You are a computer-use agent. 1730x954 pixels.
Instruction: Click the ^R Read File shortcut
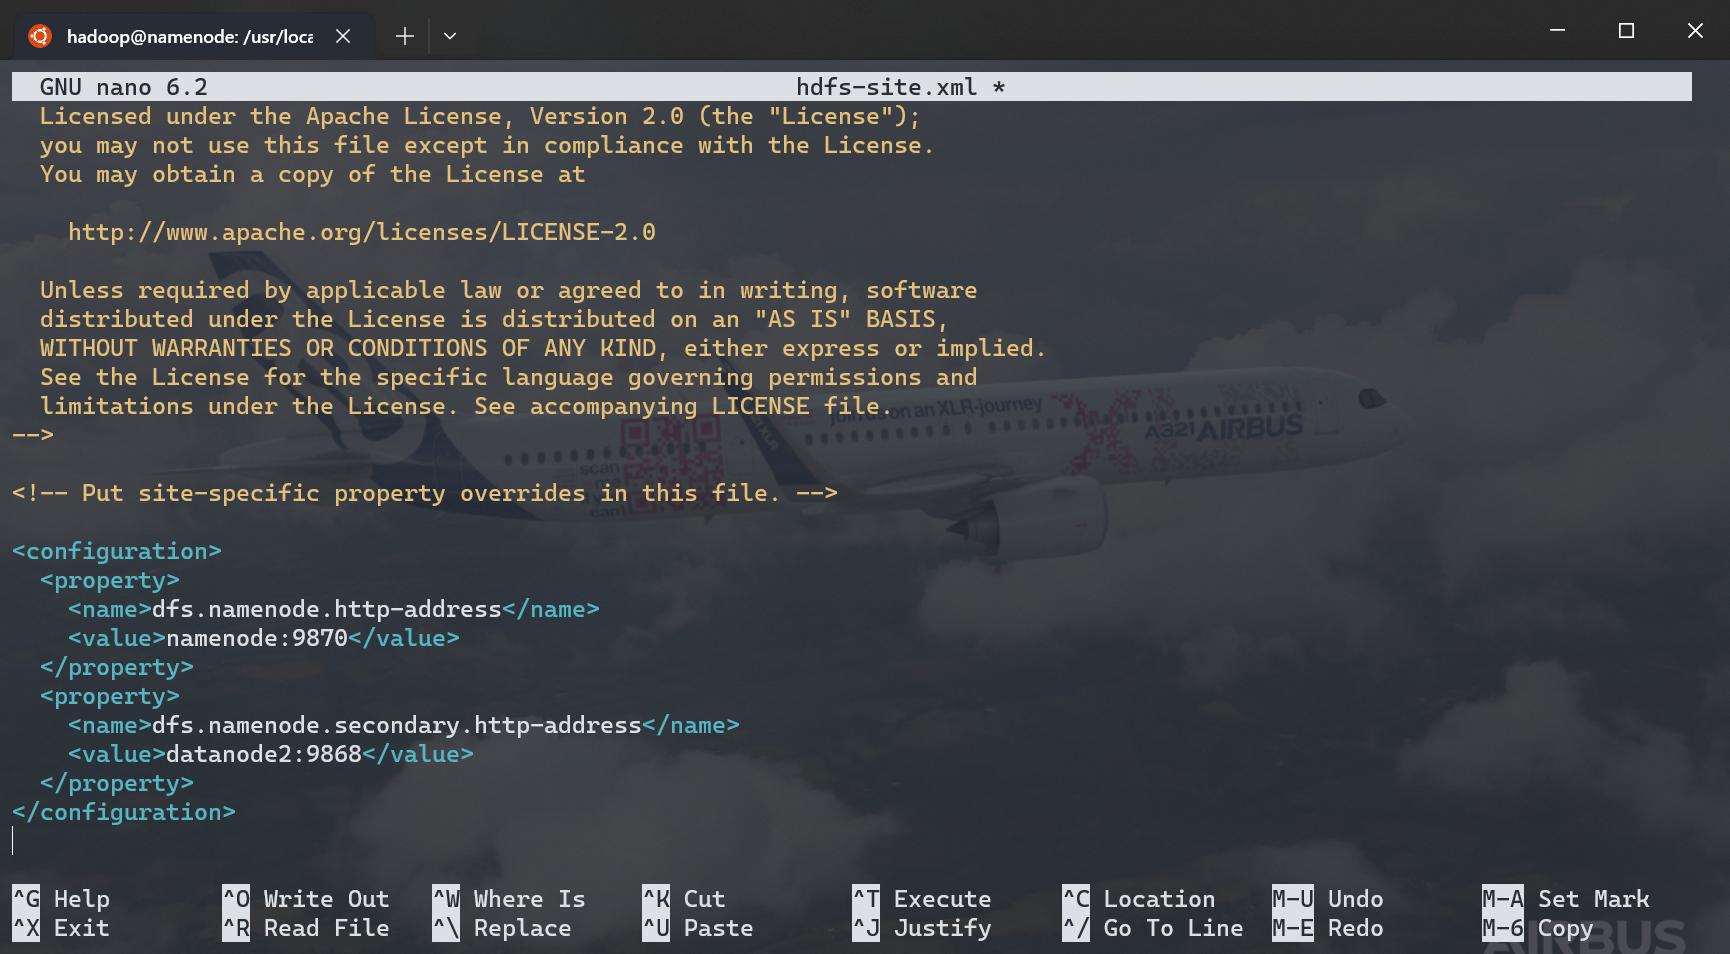pos(306,928)
